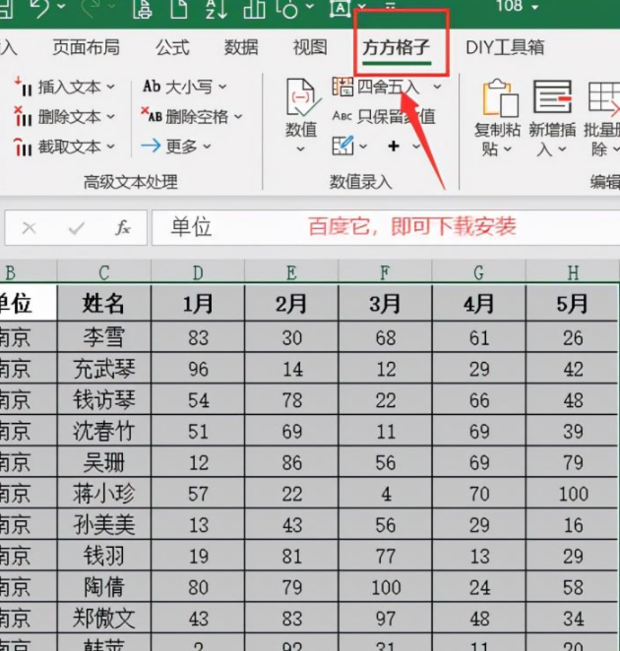Click the 批量删除 table icon
620x651 pixels.
(x=604, y=99)
